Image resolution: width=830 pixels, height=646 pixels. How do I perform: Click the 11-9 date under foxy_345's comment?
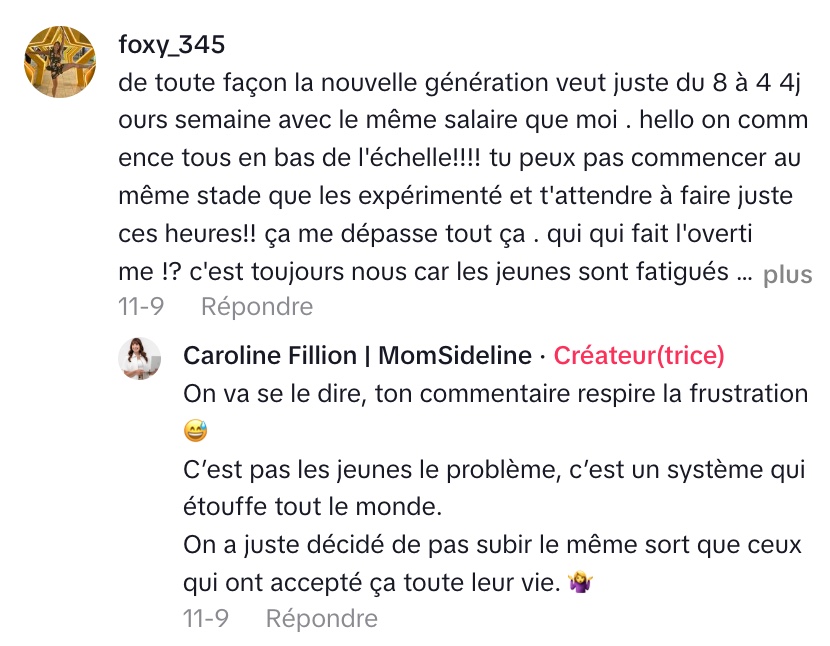pyautogui.click(x=140, y=306)
